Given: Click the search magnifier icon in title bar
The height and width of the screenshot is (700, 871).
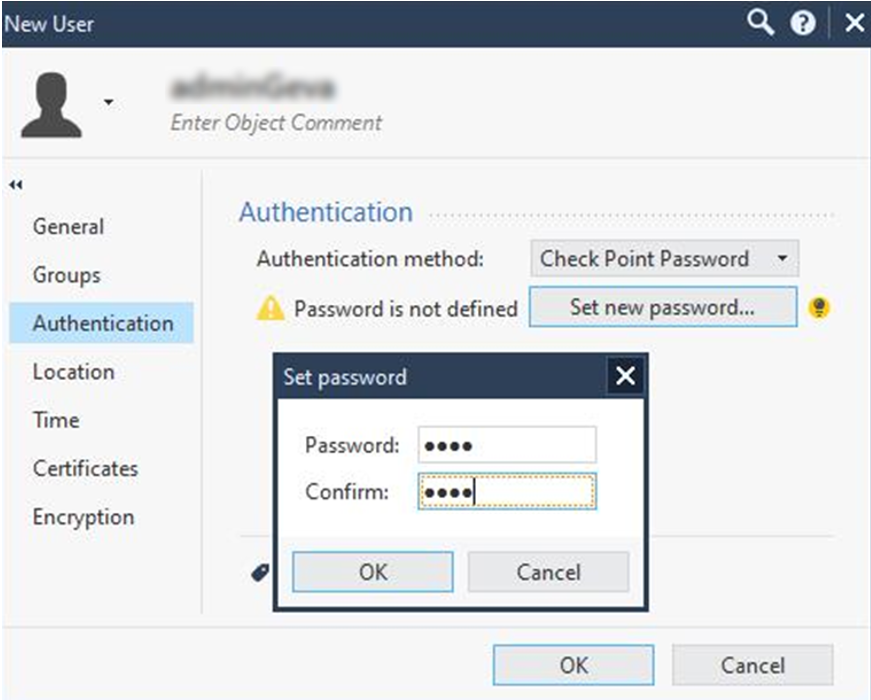Looking at the screenshot, I should (760, 23).
